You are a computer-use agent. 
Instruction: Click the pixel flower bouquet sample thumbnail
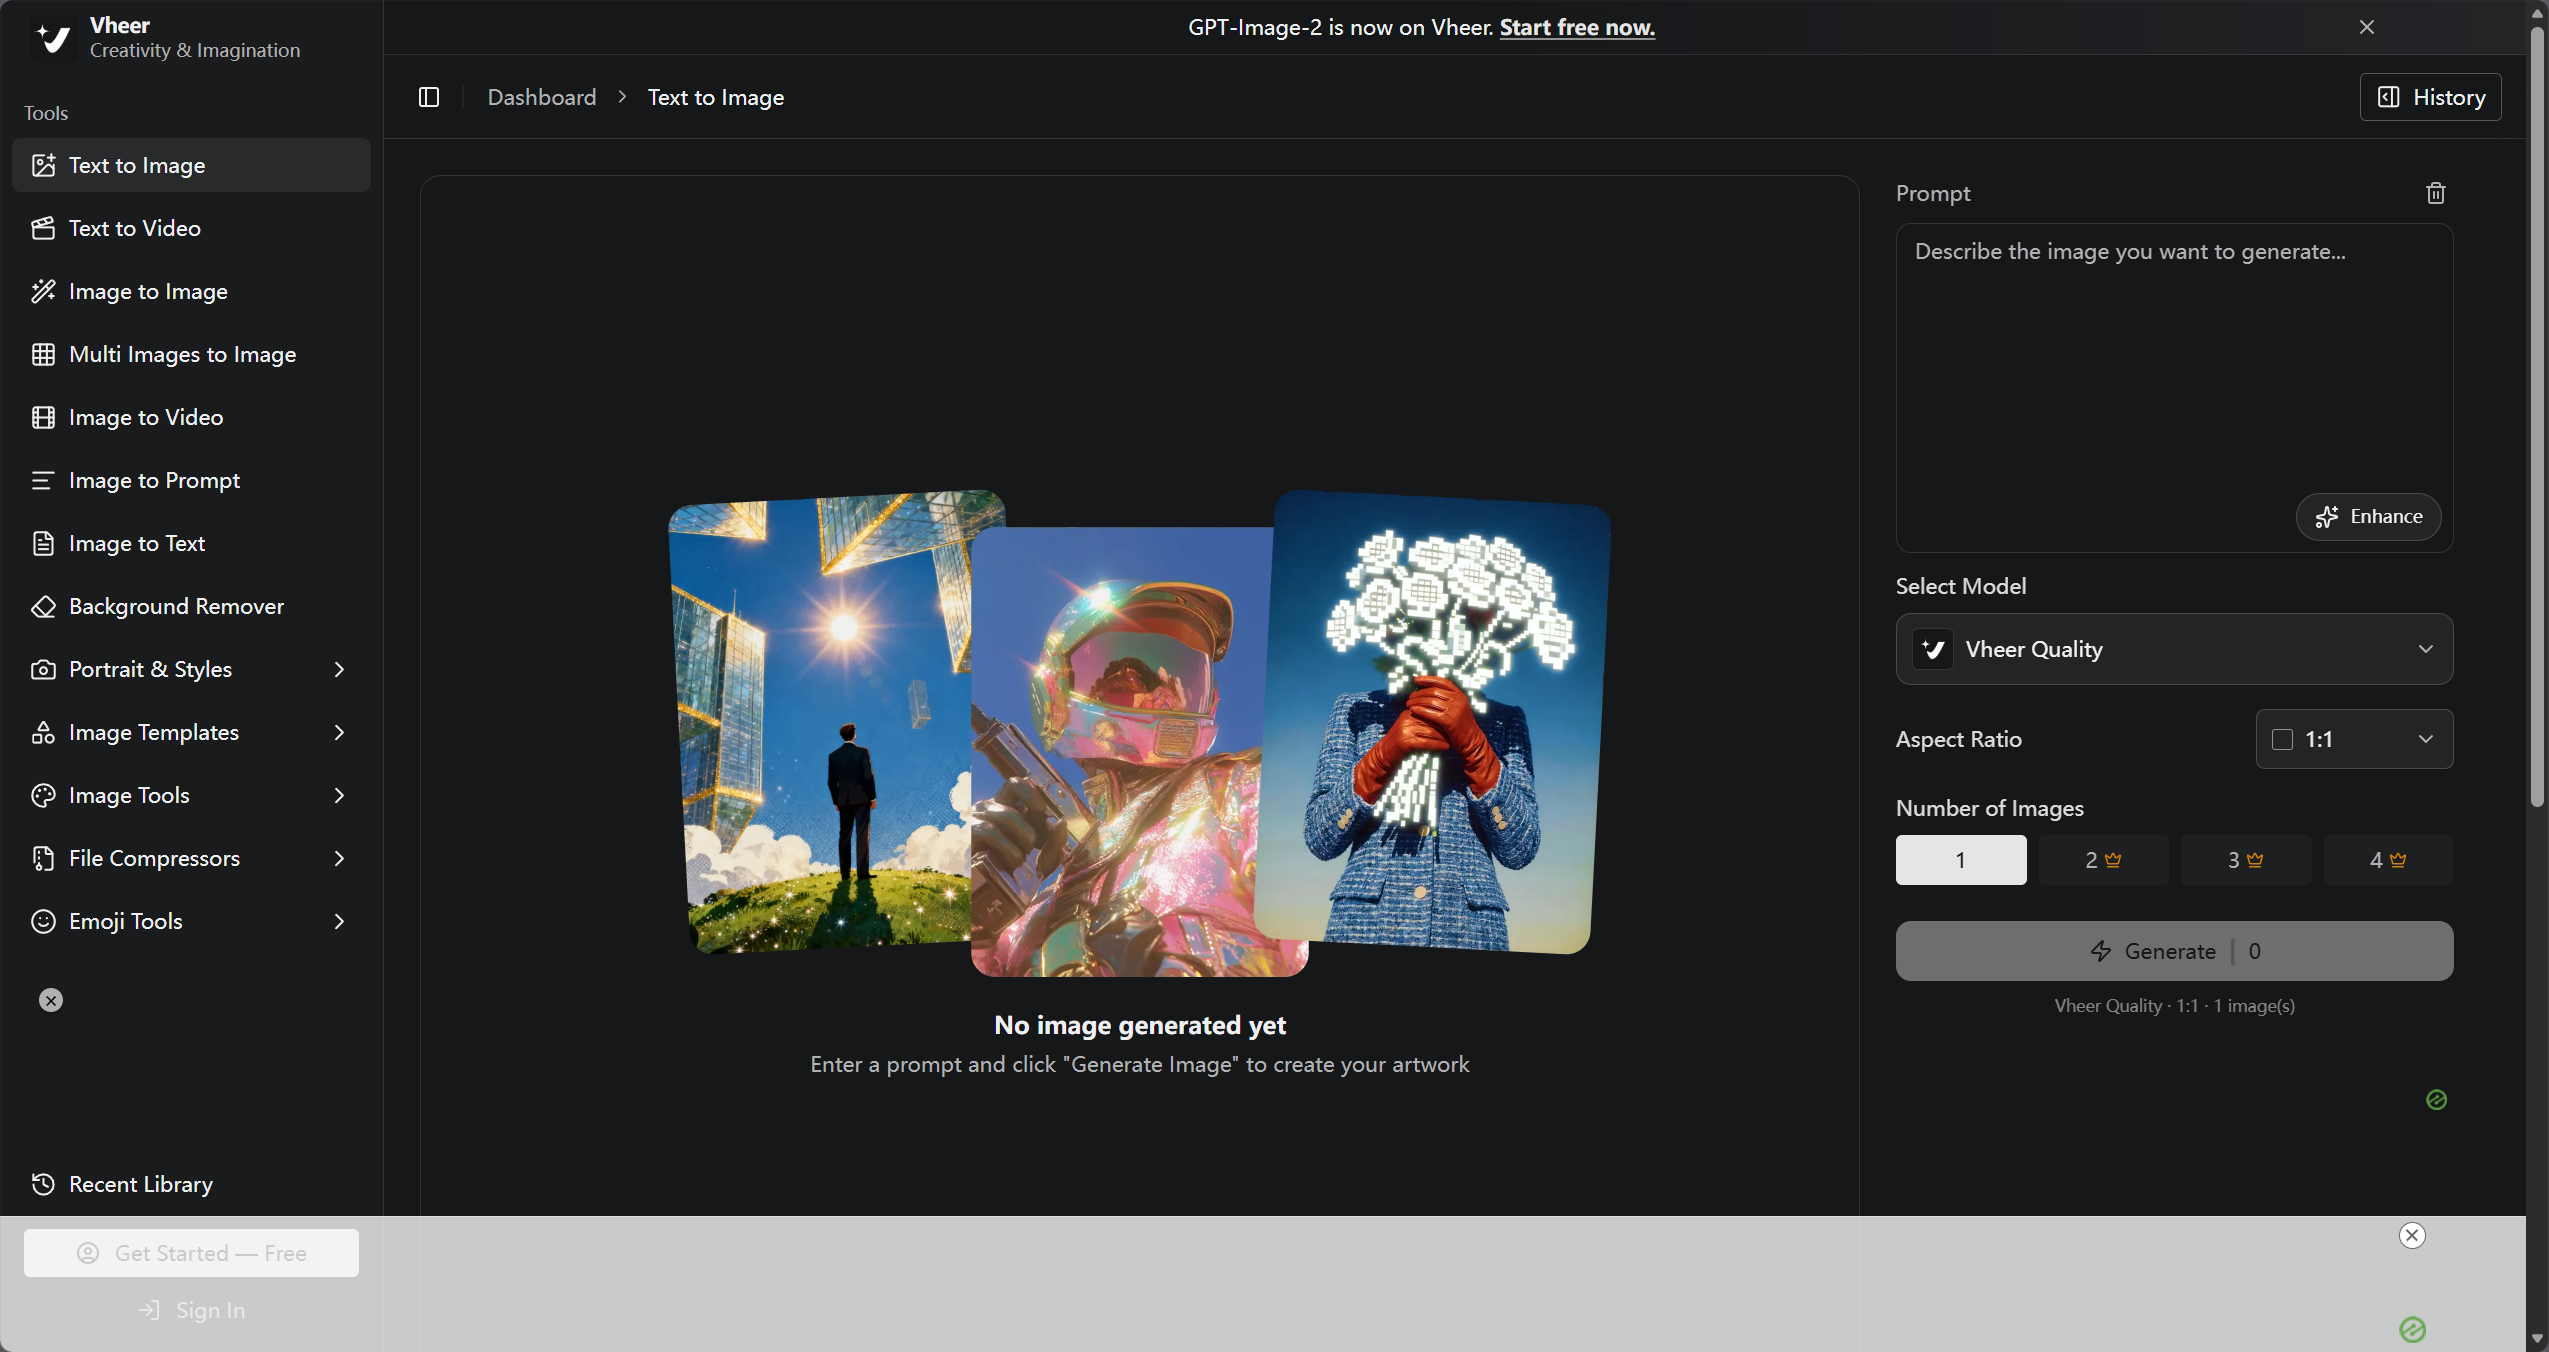1432,722
